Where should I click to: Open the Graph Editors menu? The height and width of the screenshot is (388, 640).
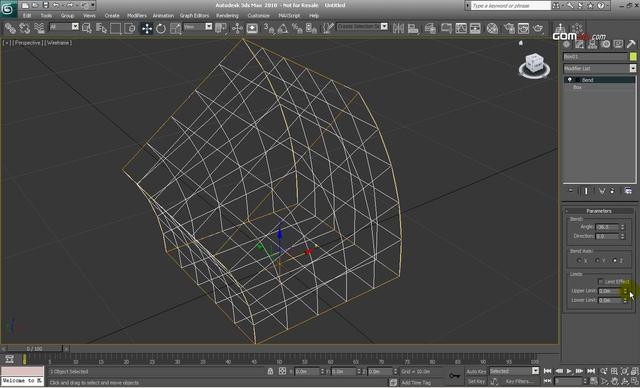pos(194,16)
